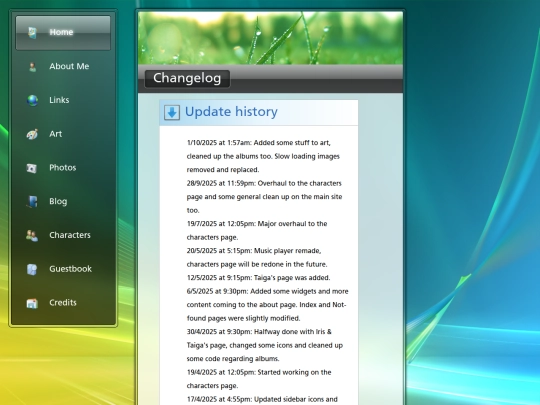Screen dimensions: 540x405
Task: Click the Characters people icon
Action: click(32, 236)
